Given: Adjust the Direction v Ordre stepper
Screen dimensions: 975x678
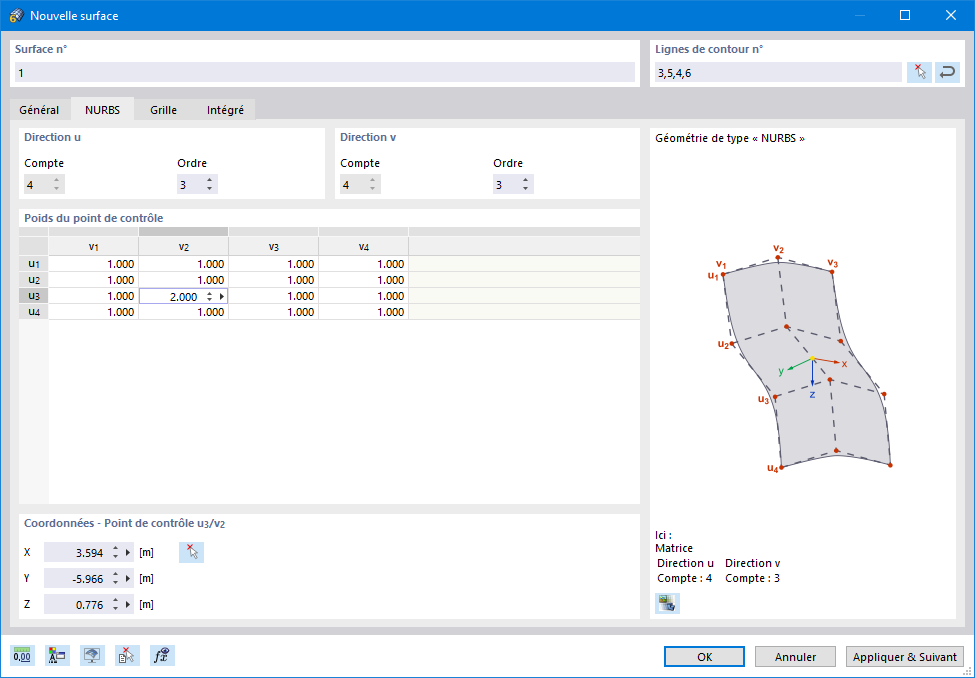Looking at the screenshot, I should pyautogui.click(x=525, y=185).
